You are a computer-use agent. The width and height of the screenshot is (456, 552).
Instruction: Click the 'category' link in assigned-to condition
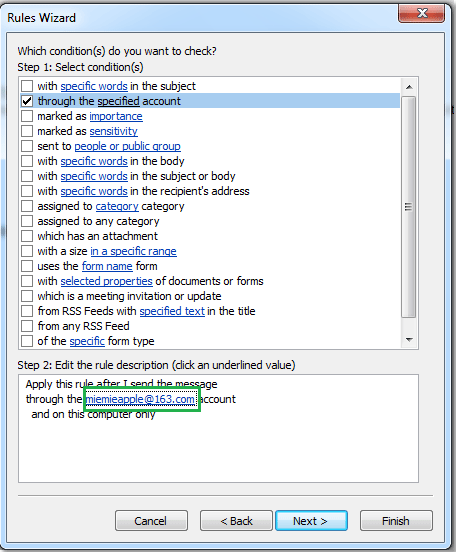(x=117, y=206)
